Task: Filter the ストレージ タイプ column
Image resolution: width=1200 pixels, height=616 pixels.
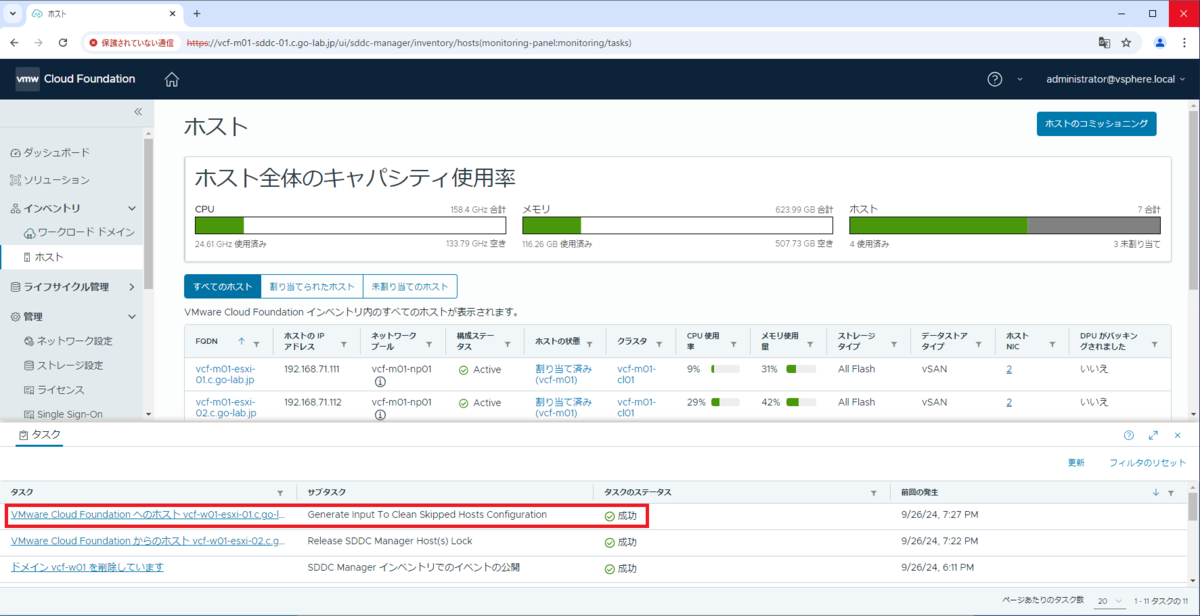Action: (x=895, y=343)
